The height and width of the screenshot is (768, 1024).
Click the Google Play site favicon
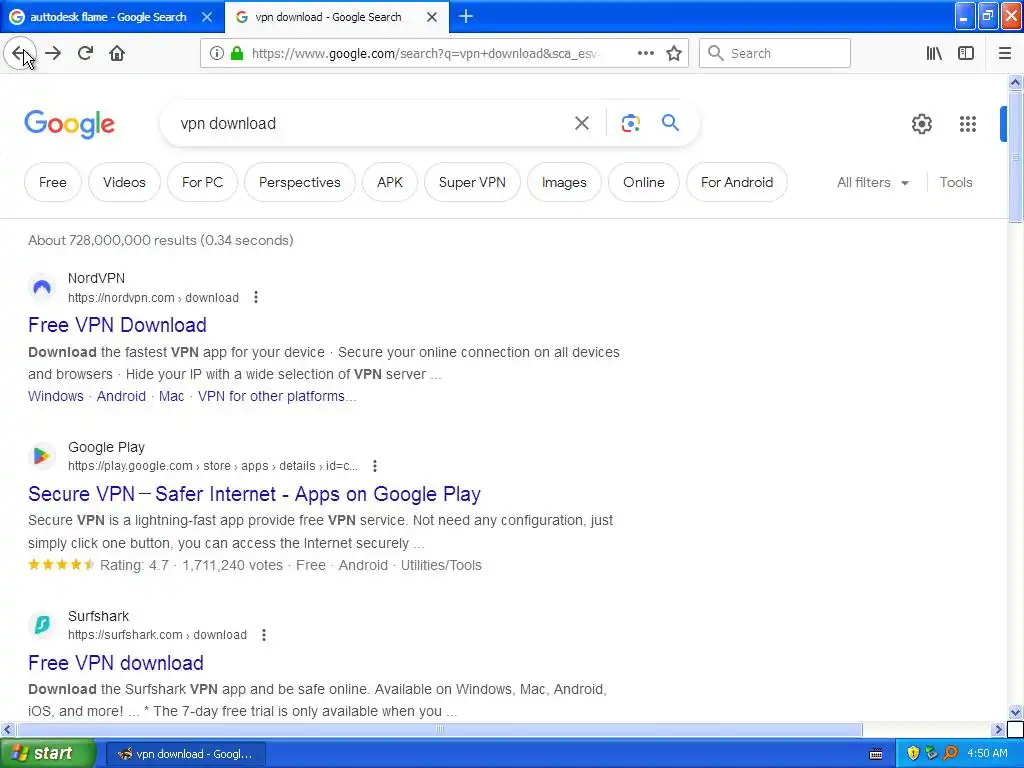click(42, 456)
